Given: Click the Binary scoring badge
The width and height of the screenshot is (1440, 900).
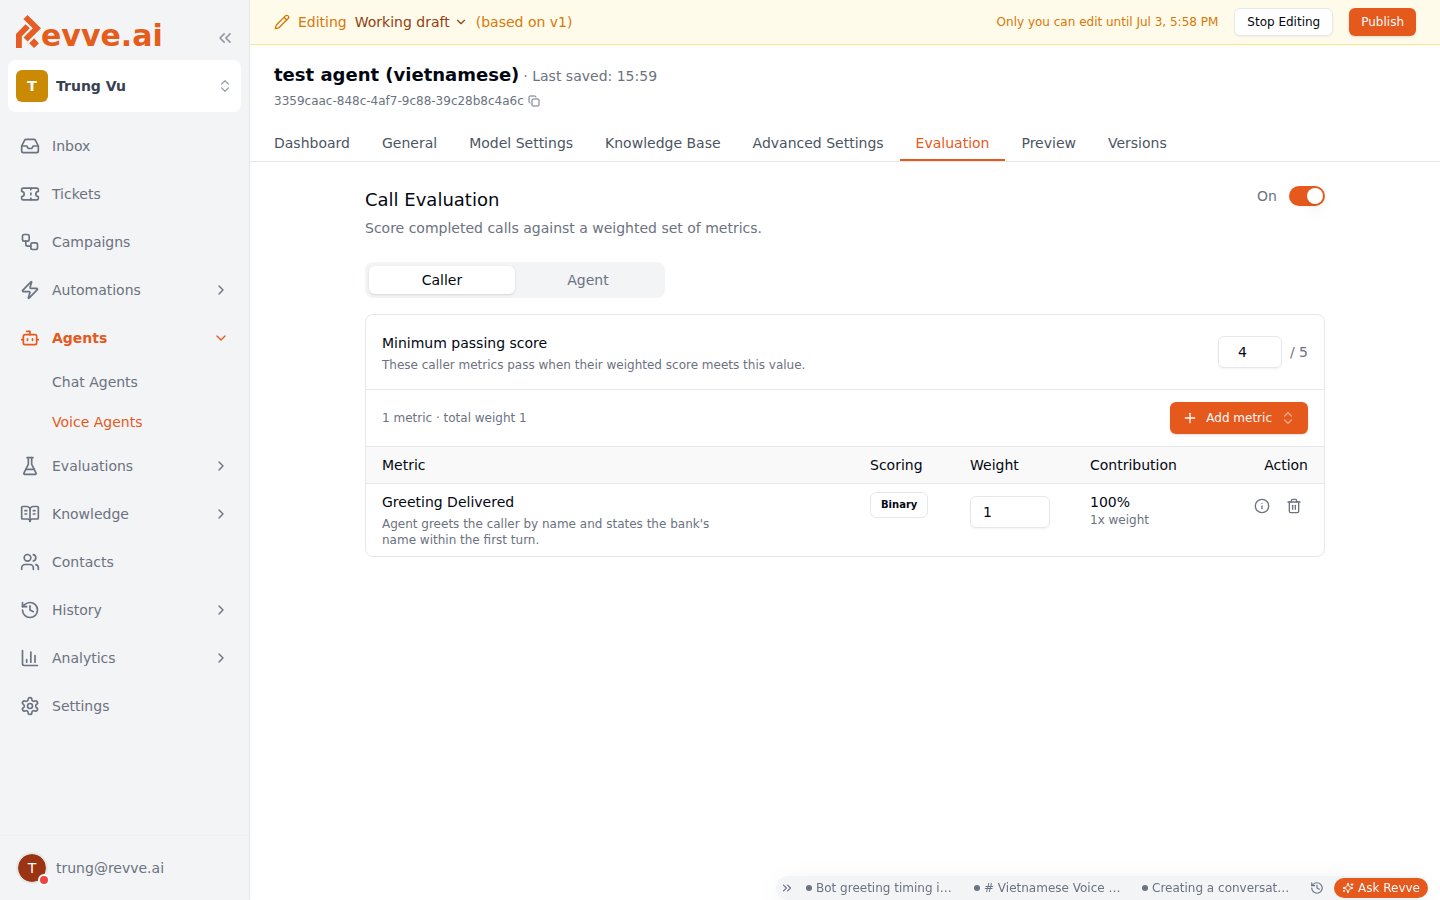Looking at the screenshot, I should click(899, 505).
